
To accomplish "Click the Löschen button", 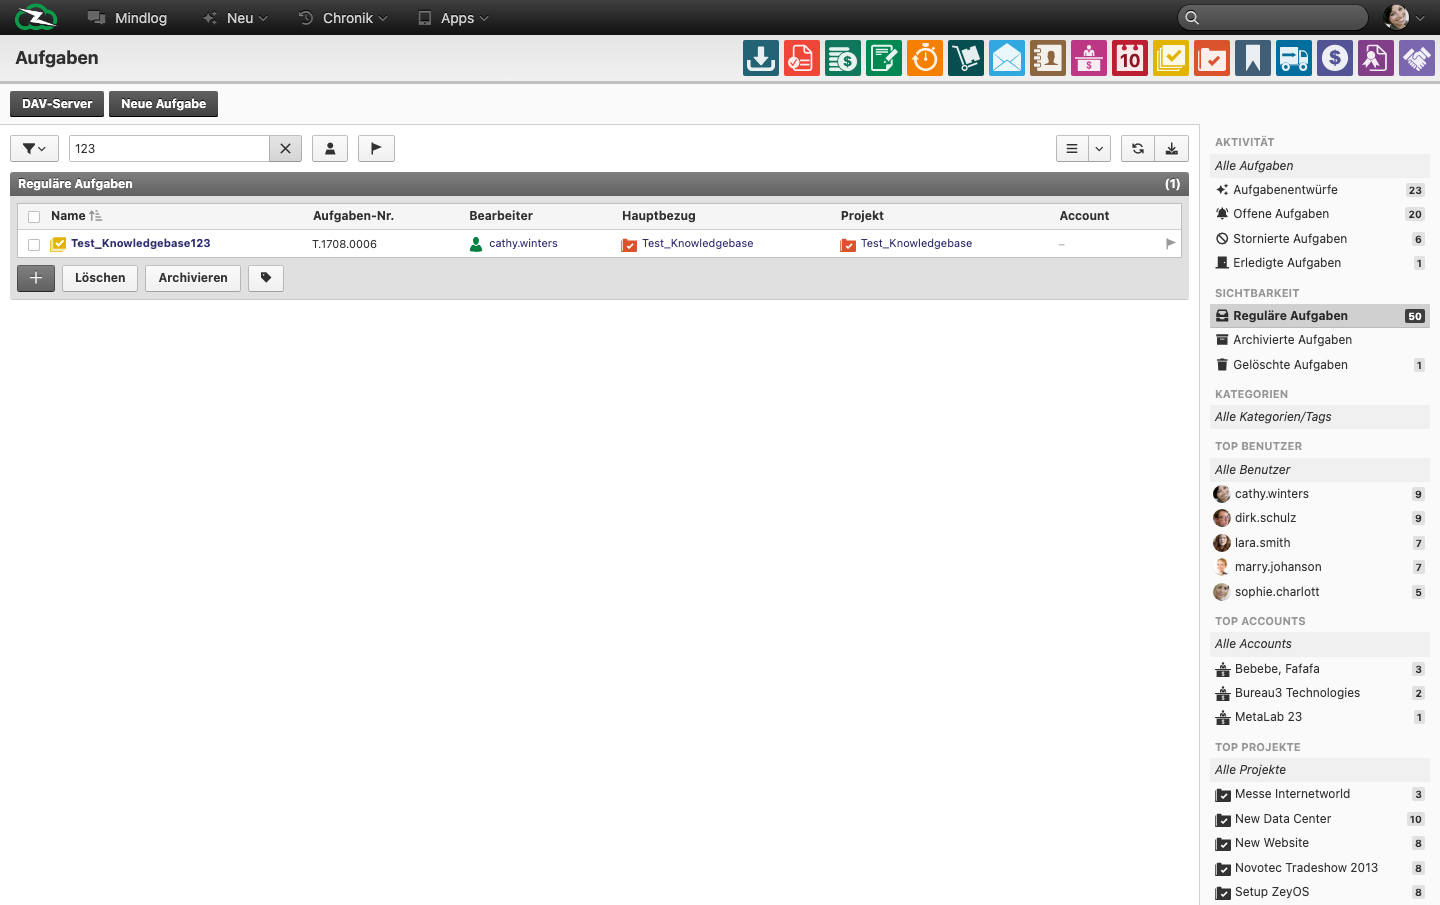I will tap(100, 278).
